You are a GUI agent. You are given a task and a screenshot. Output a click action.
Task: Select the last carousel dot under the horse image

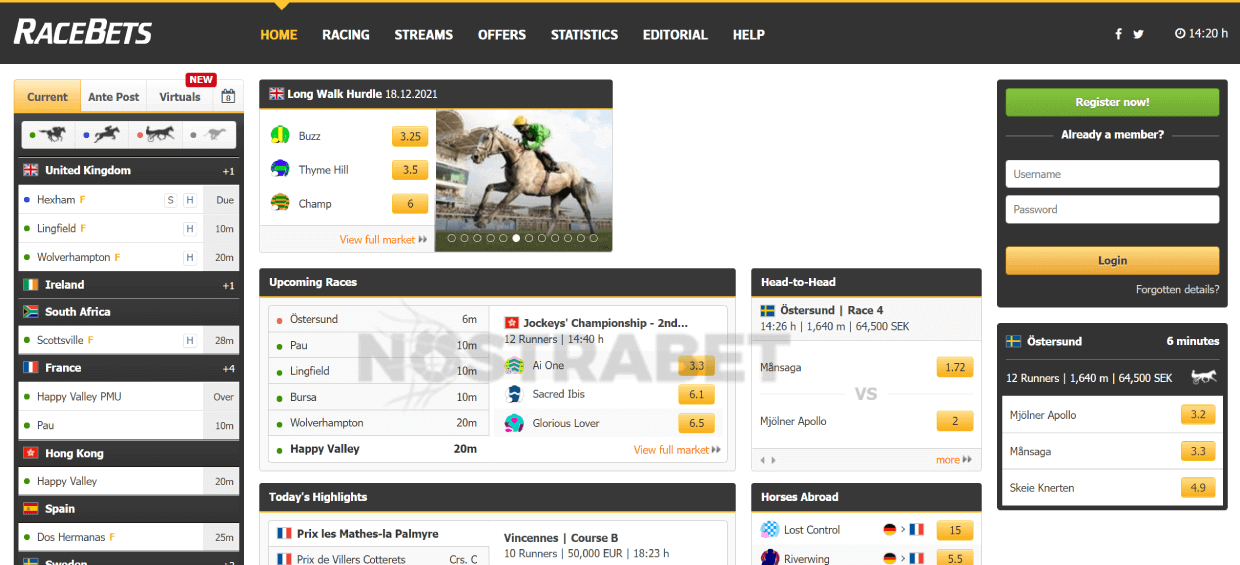594,239
